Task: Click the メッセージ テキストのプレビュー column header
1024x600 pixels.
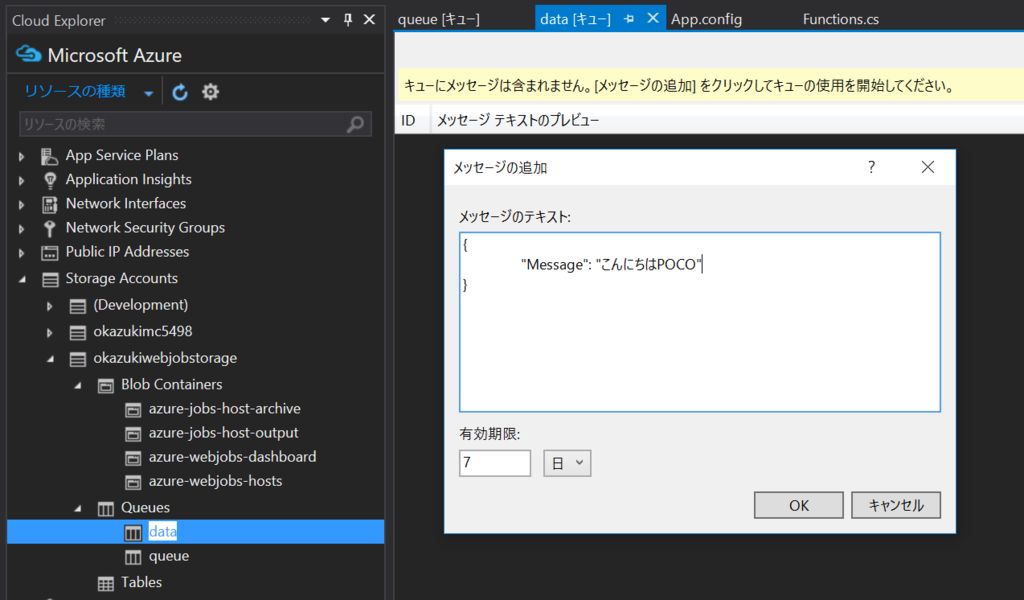Action: tap(518, 120)
